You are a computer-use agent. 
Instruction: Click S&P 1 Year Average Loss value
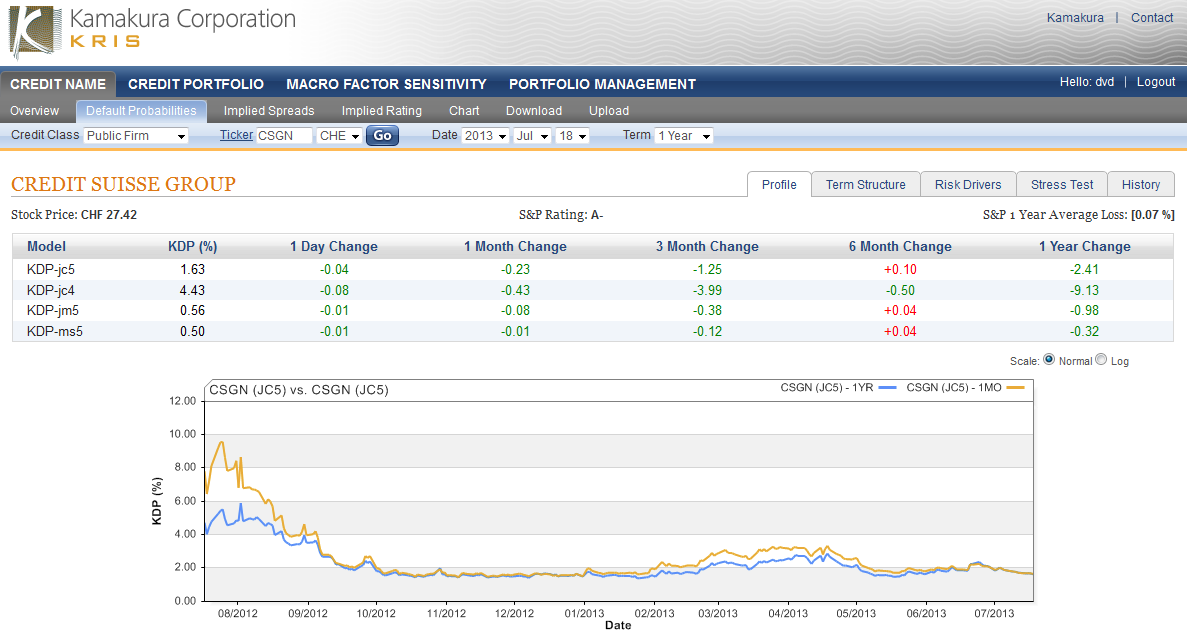pos(1153,215)
